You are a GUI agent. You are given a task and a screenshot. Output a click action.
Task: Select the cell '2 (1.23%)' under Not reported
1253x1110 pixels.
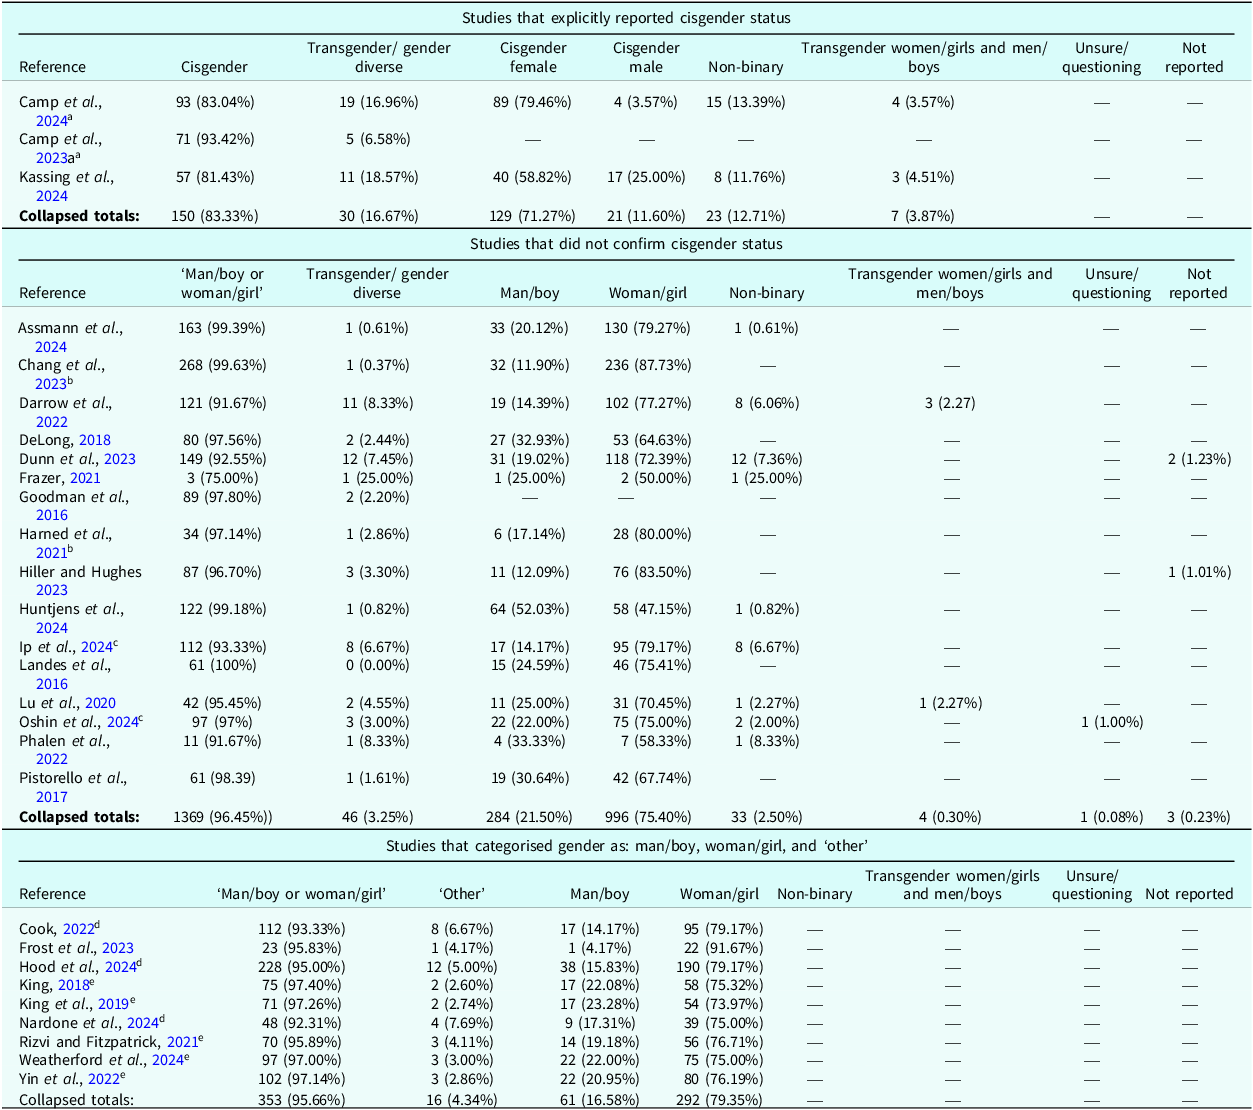pos(1198,459)
